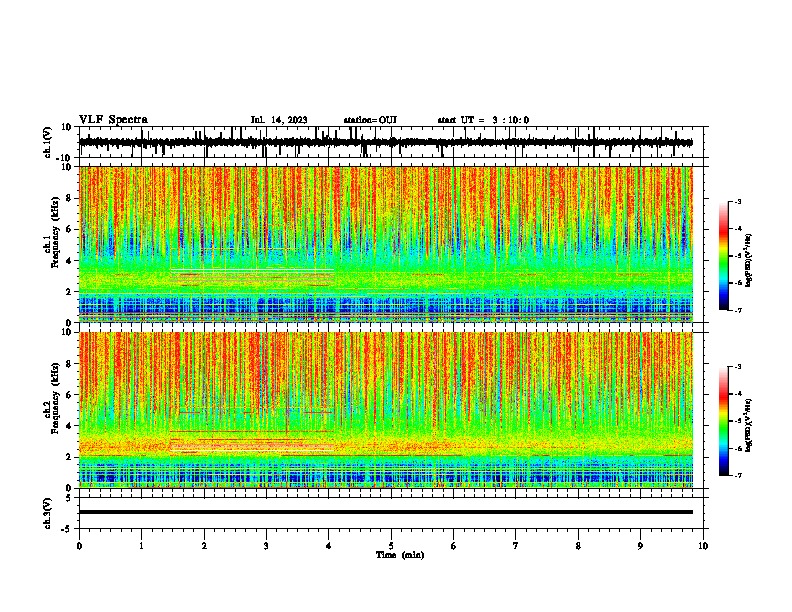Click the time axis tick label "9"

coord(640,546)
